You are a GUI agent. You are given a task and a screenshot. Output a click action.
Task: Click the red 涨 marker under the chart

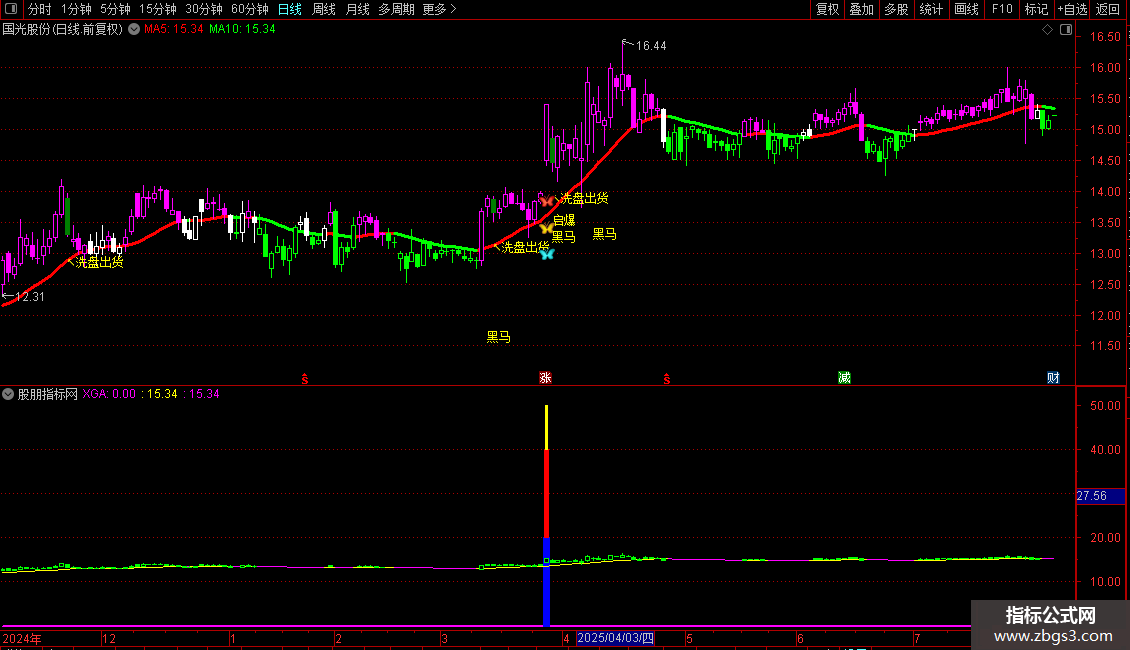[x=546, y=378]
